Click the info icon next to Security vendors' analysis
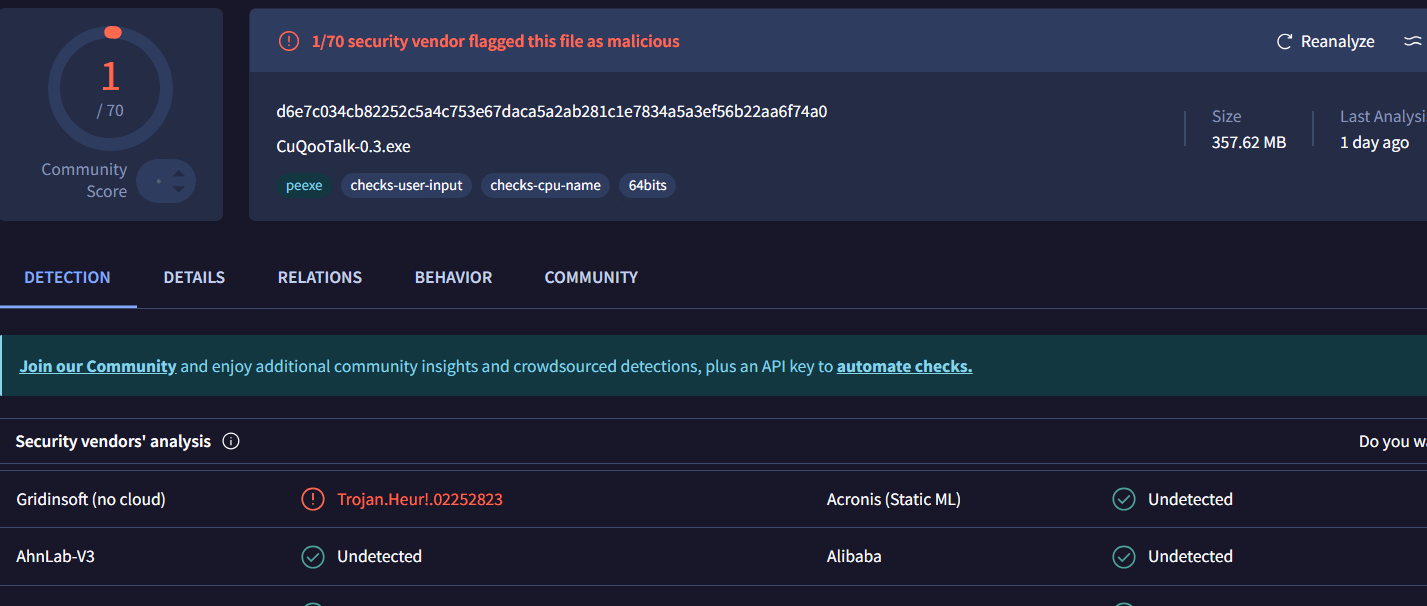The image size is (1427, 606). [x=231, y=441]
